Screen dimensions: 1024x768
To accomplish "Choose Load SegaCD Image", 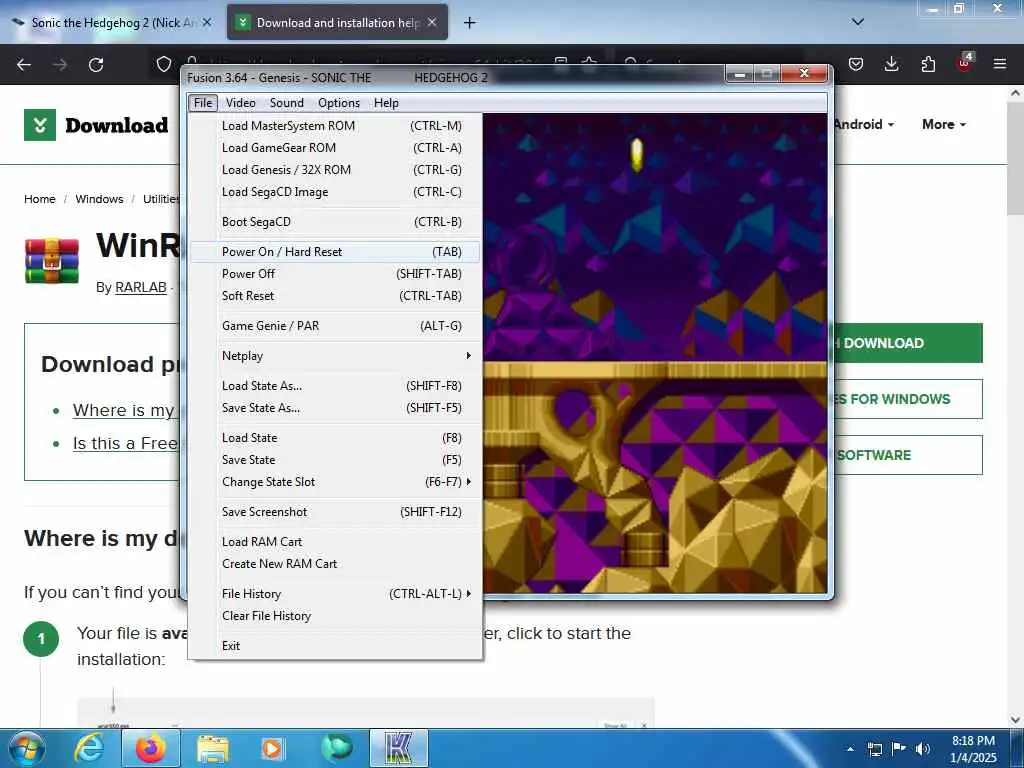I will tap(336, 192).
